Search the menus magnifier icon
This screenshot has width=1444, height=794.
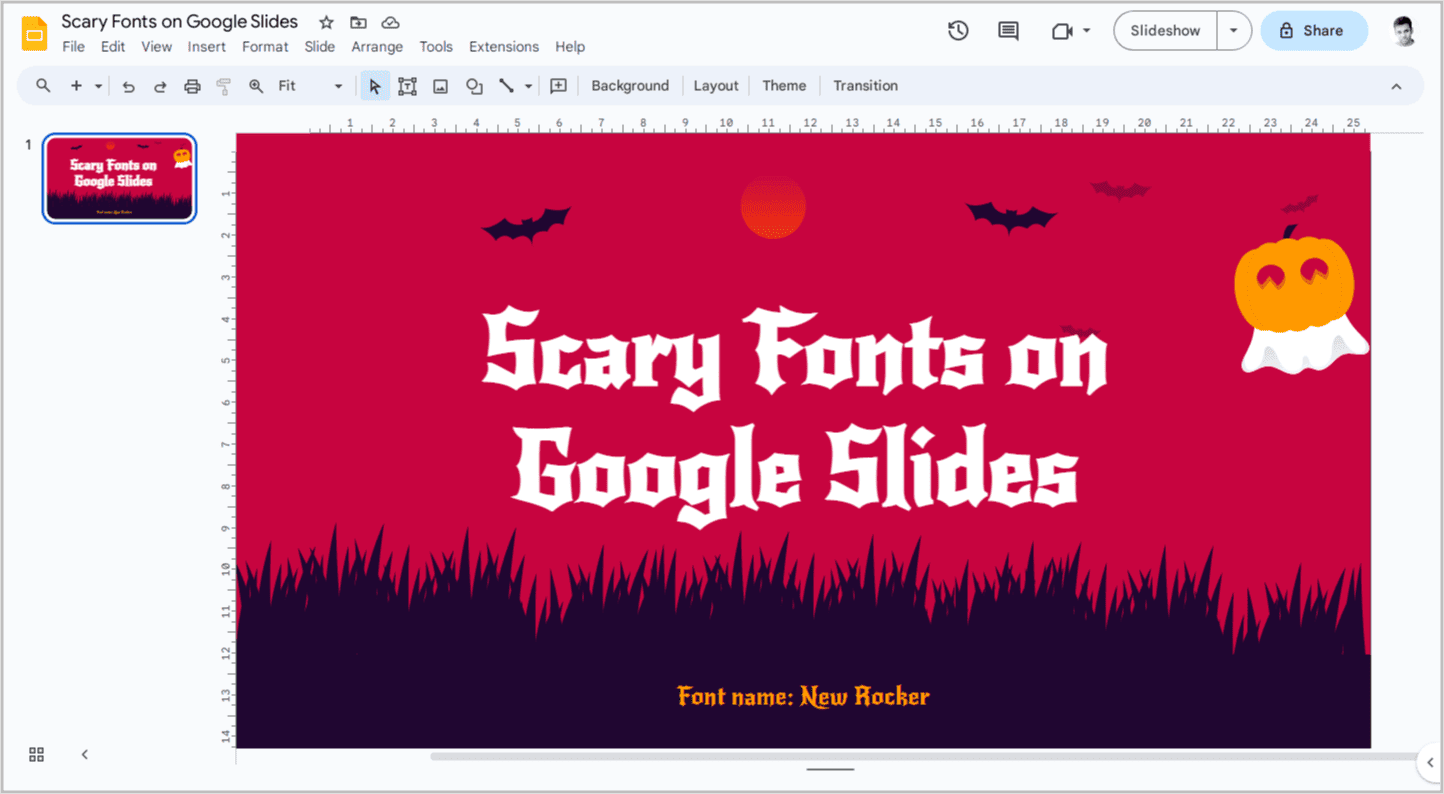(43, 86)
